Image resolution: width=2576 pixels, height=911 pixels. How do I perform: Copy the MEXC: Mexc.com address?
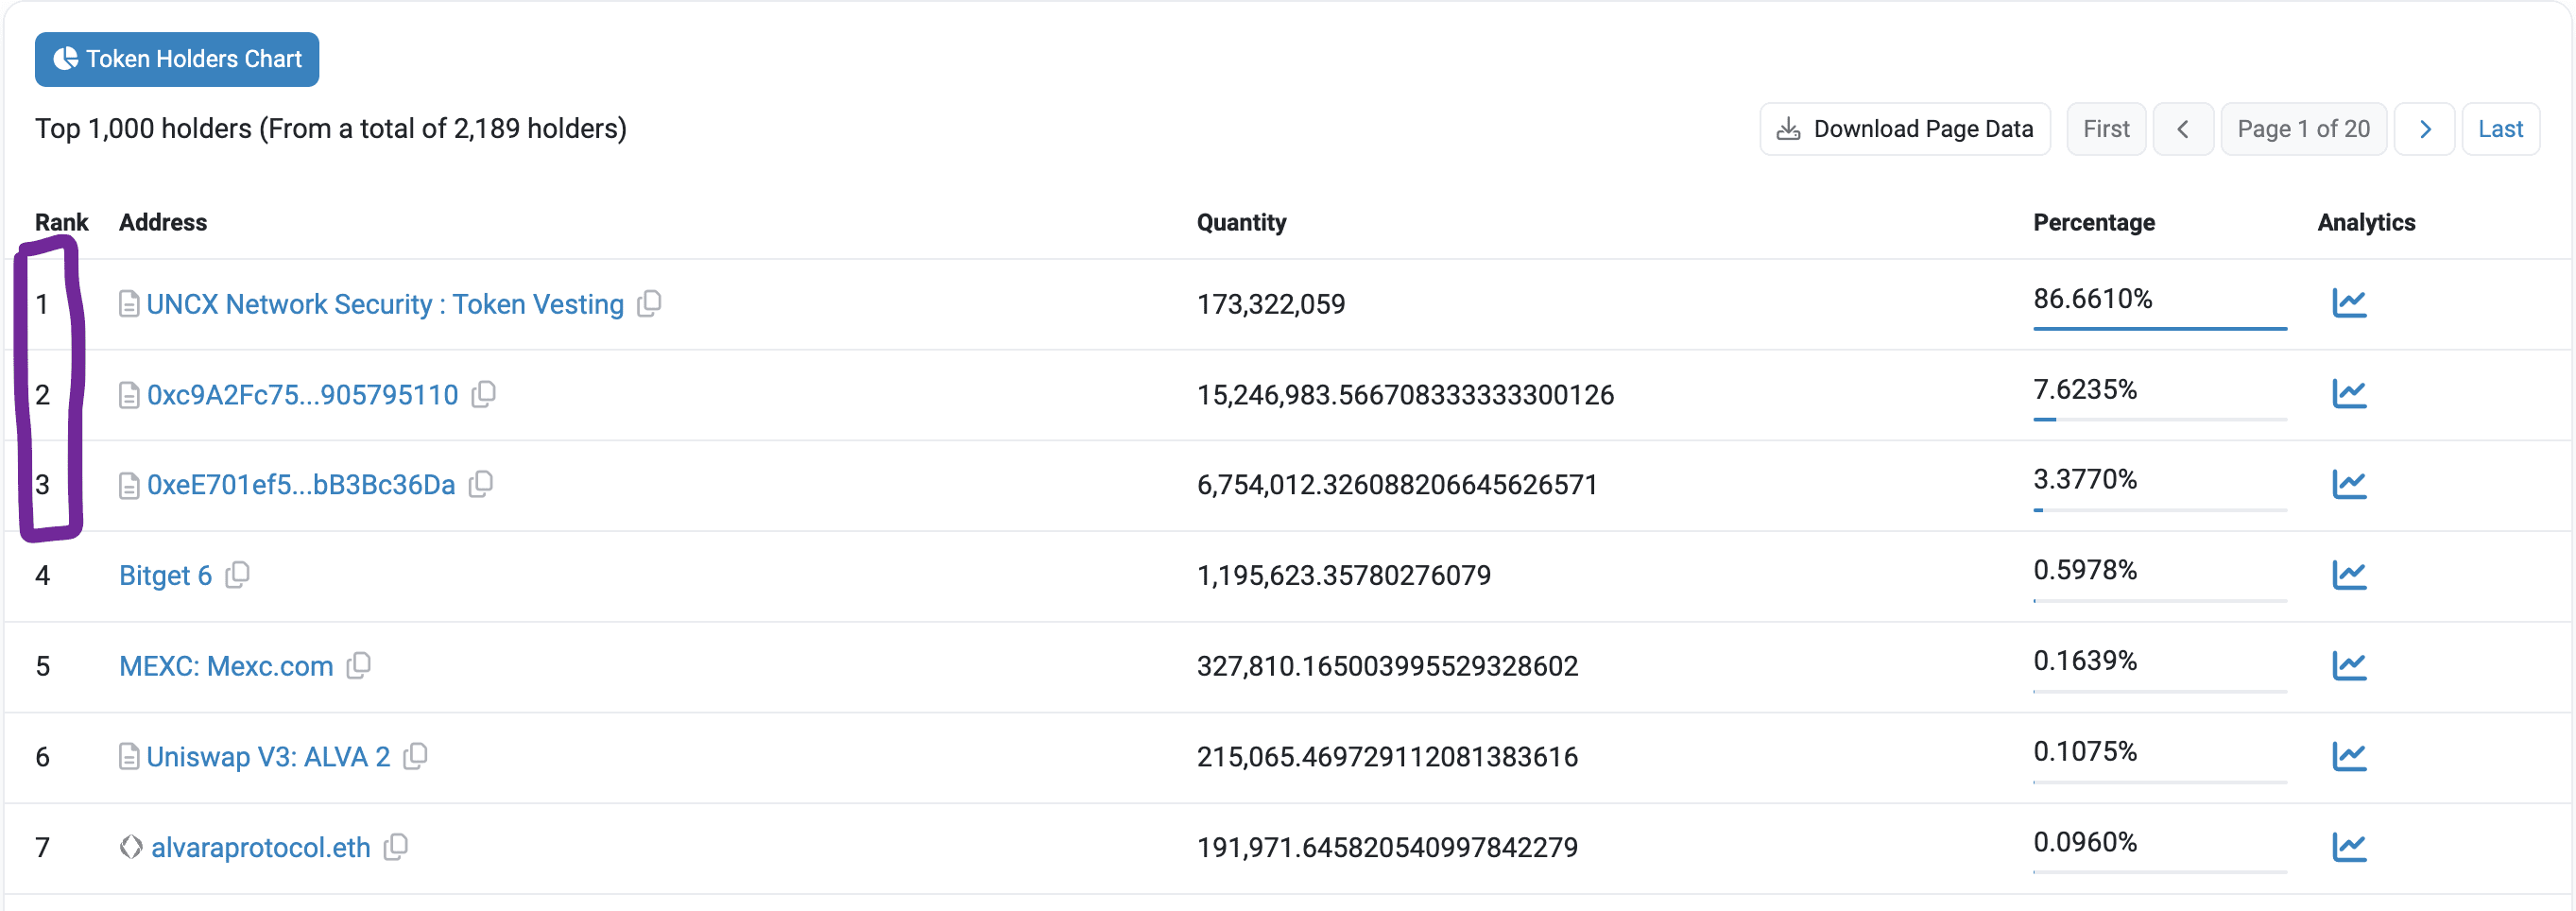click(x=358, y=666)
